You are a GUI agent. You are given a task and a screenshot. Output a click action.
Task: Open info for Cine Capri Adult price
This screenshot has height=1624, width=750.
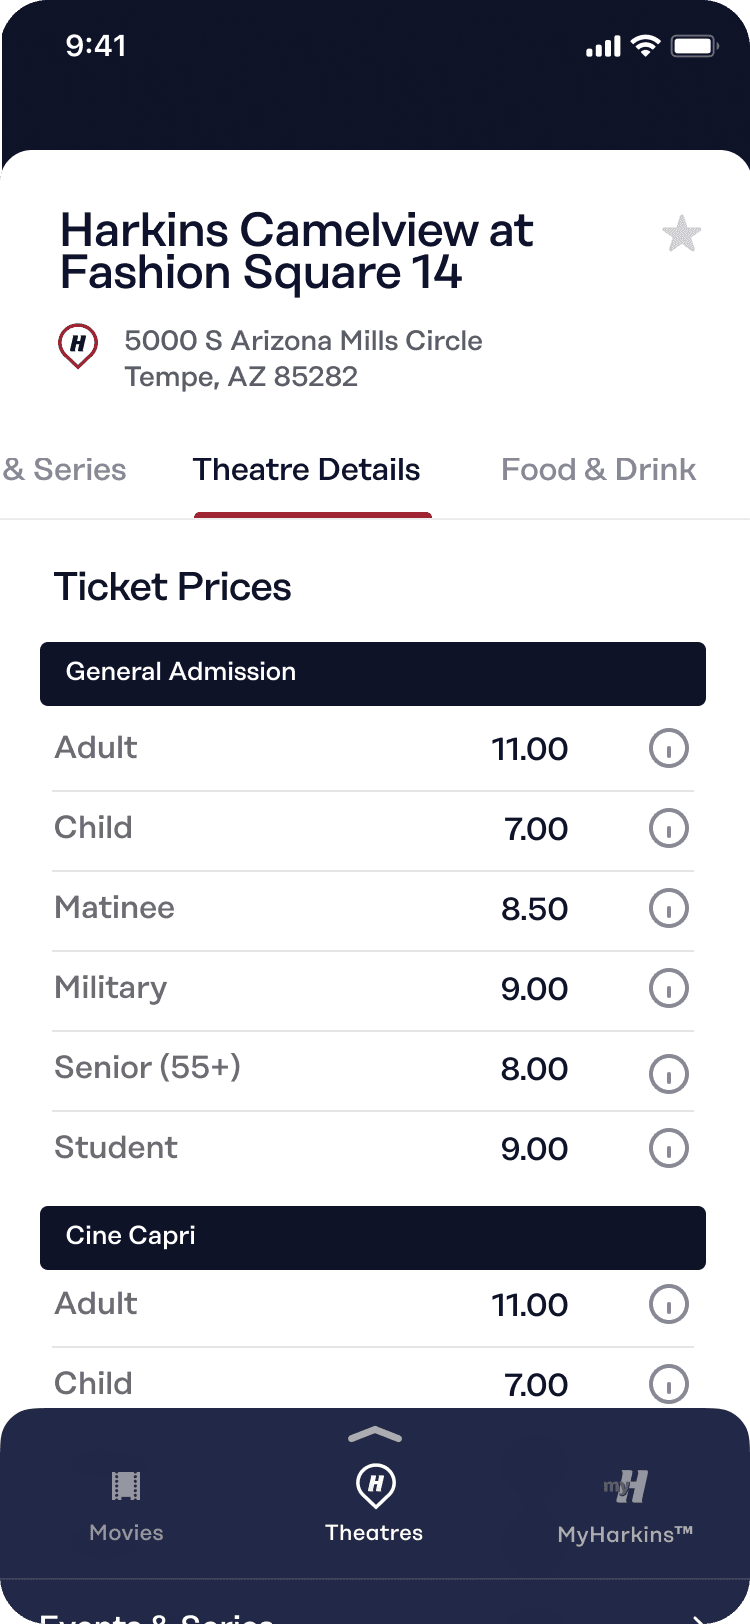(x=669, y=1304)
